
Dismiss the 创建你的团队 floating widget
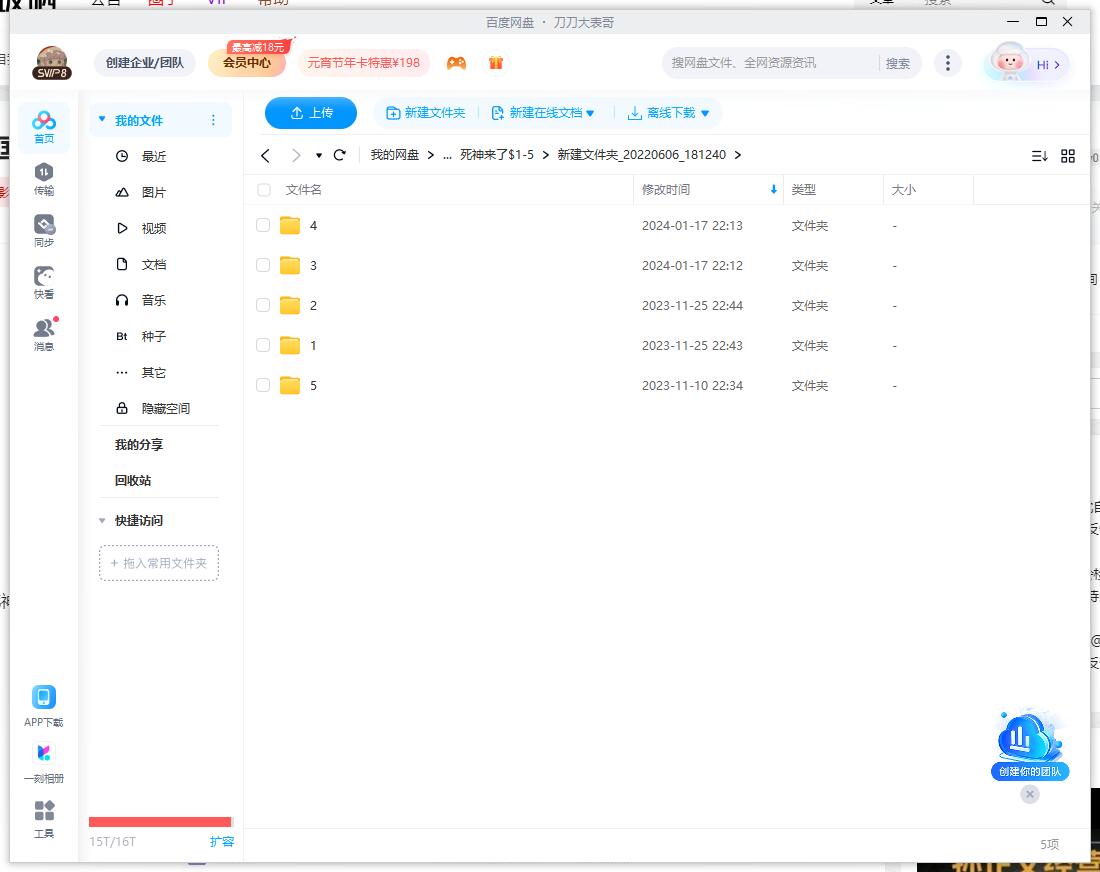coord(1030,794)
